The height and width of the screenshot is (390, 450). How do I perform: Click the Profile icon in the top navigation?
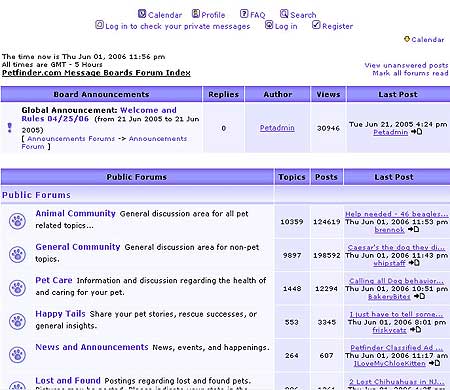196,14
